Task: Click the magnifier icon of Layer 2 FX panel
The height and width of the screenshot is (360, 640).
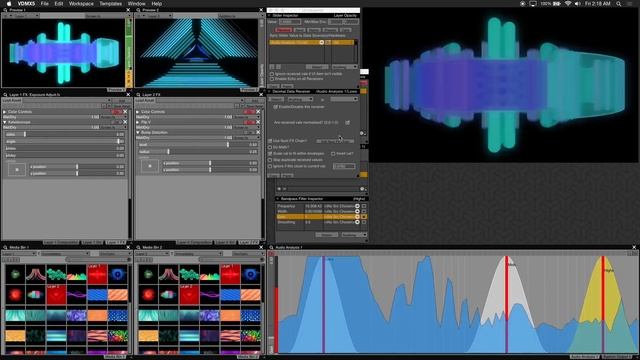Action: point(138,94)
